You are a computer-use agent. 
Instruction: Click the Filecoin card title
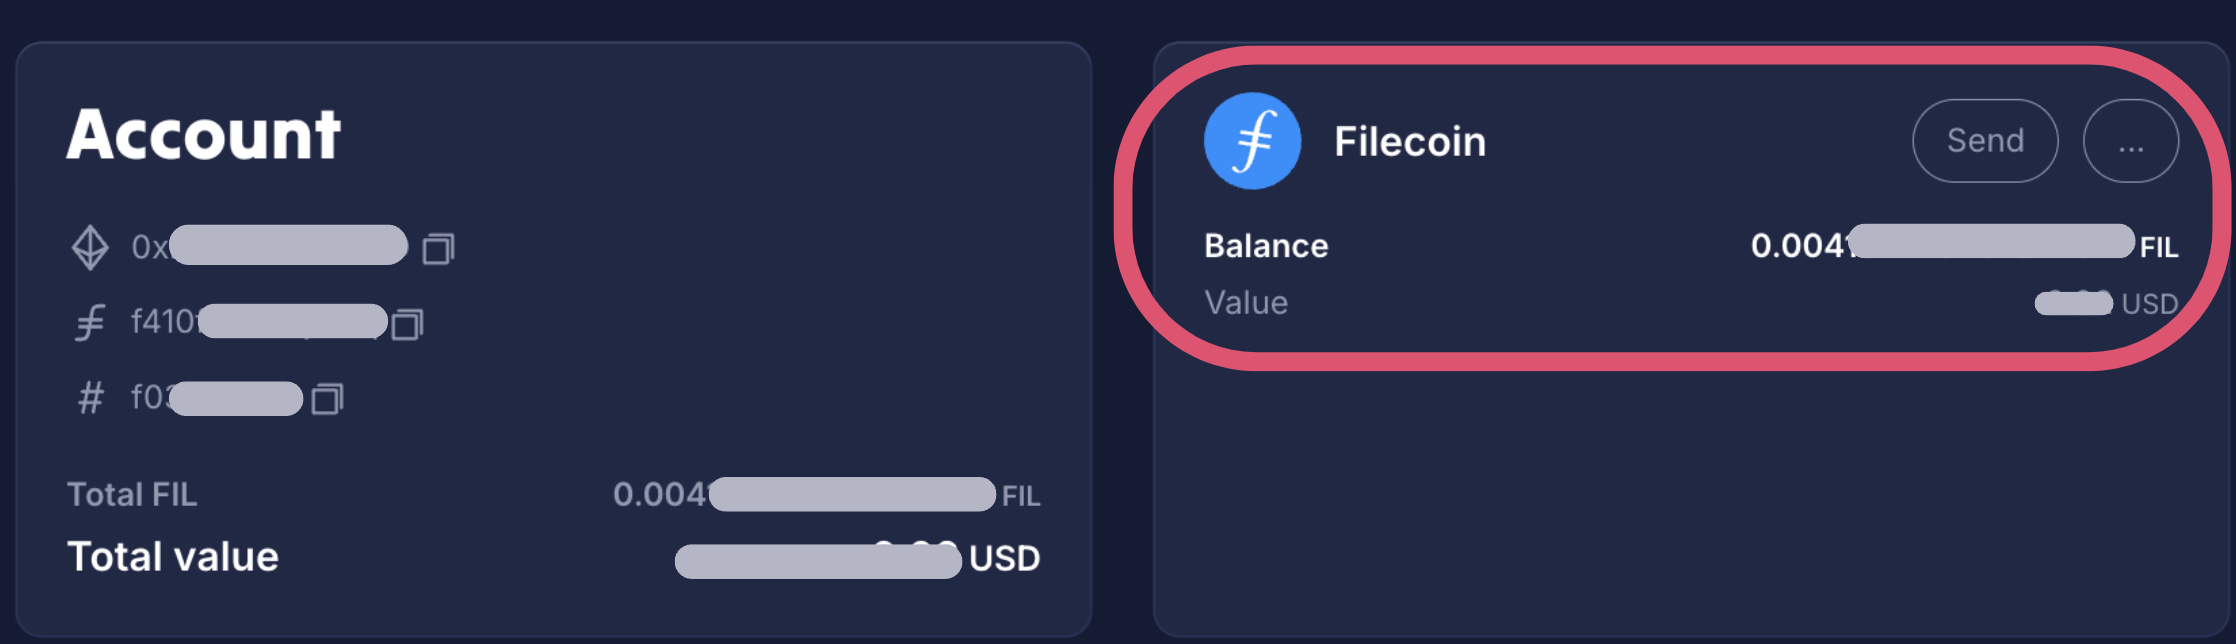1409,140
